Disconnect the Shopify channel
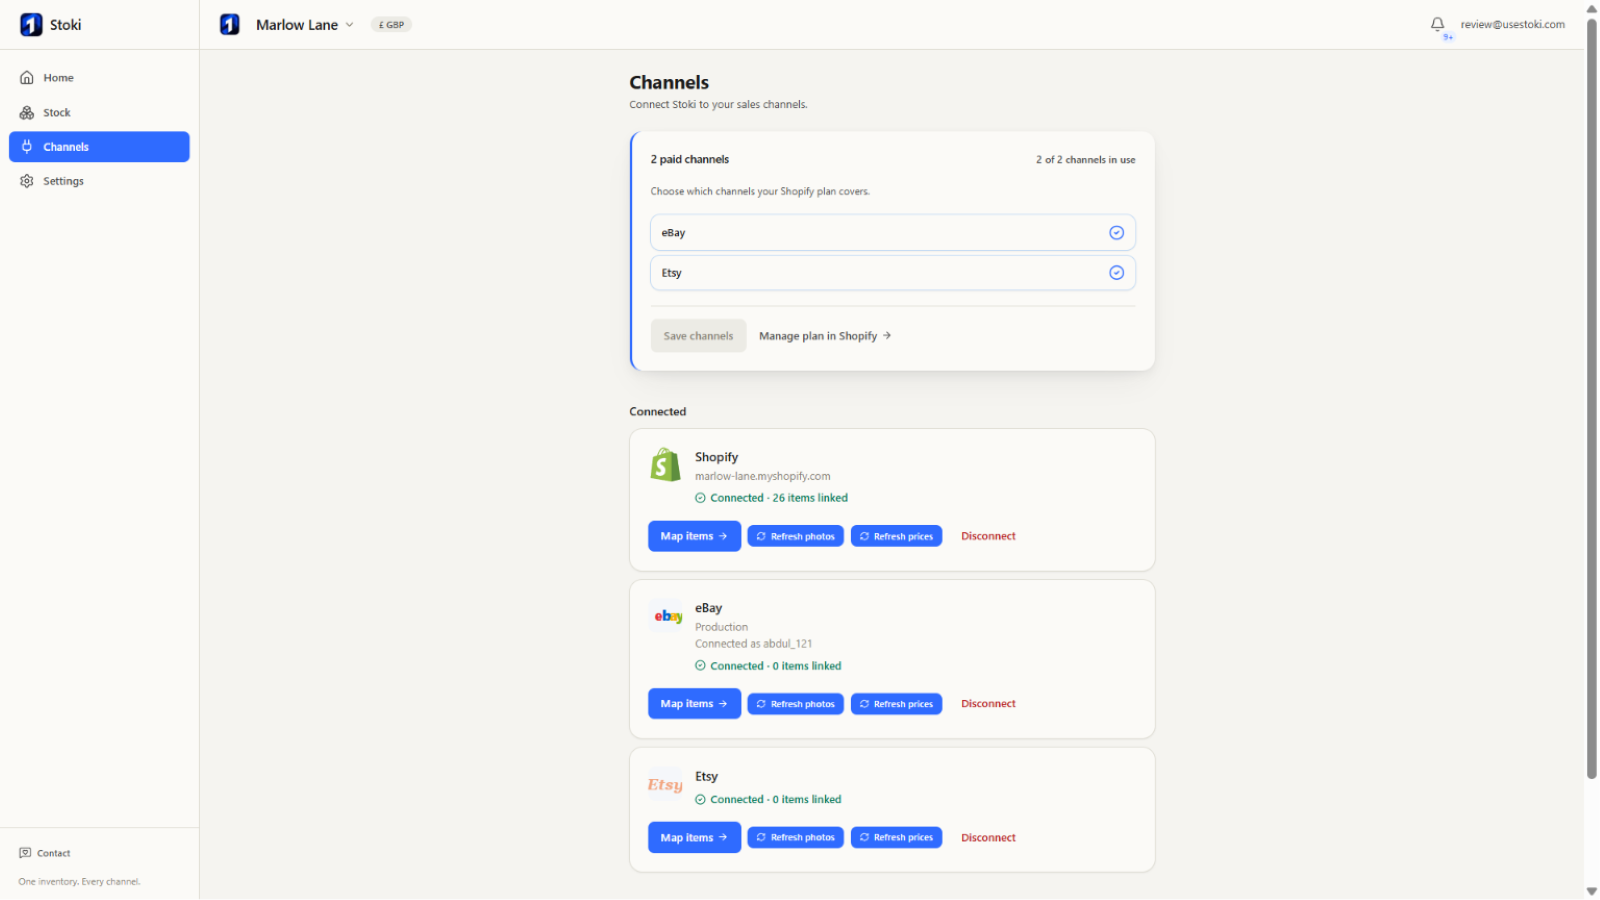The image size is (1600, 900). click(988, 536)
